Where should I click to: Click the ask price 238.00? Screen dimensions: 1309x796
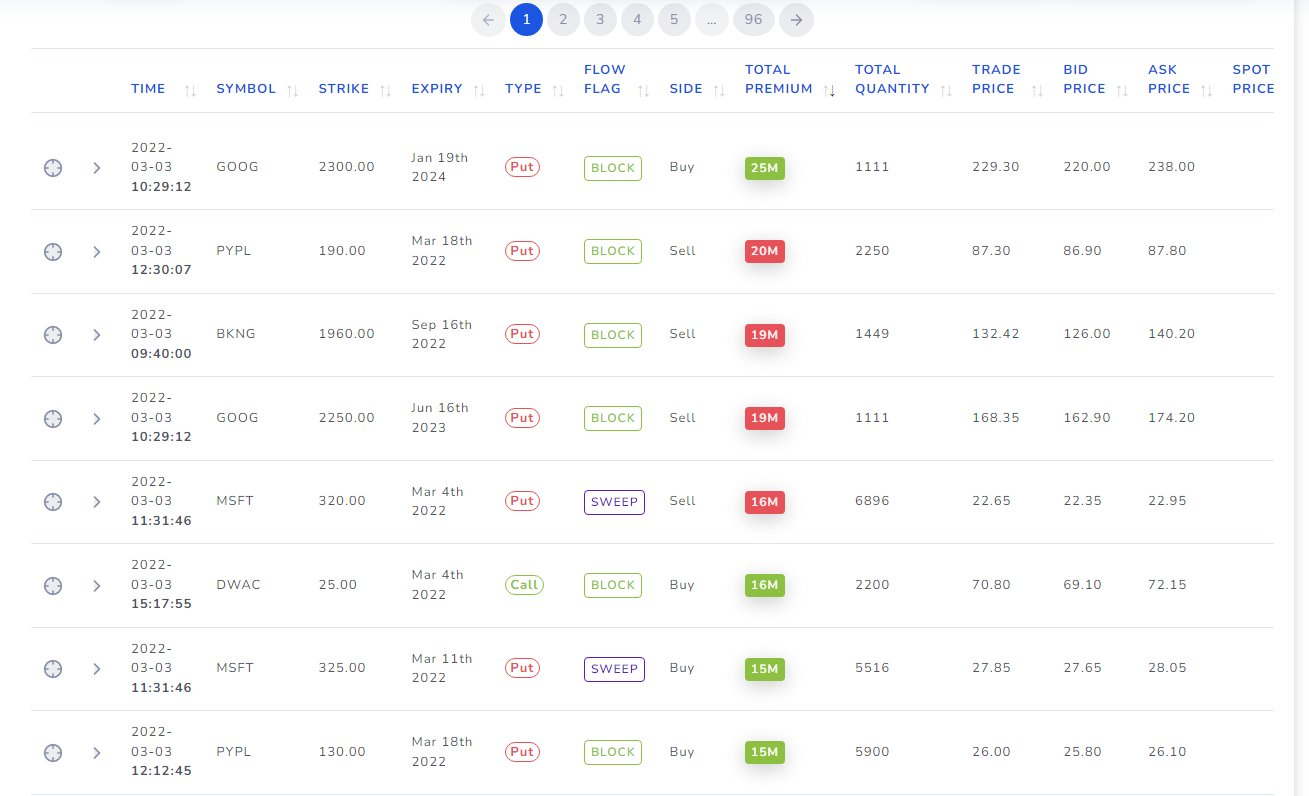(x=1172, y=167)
